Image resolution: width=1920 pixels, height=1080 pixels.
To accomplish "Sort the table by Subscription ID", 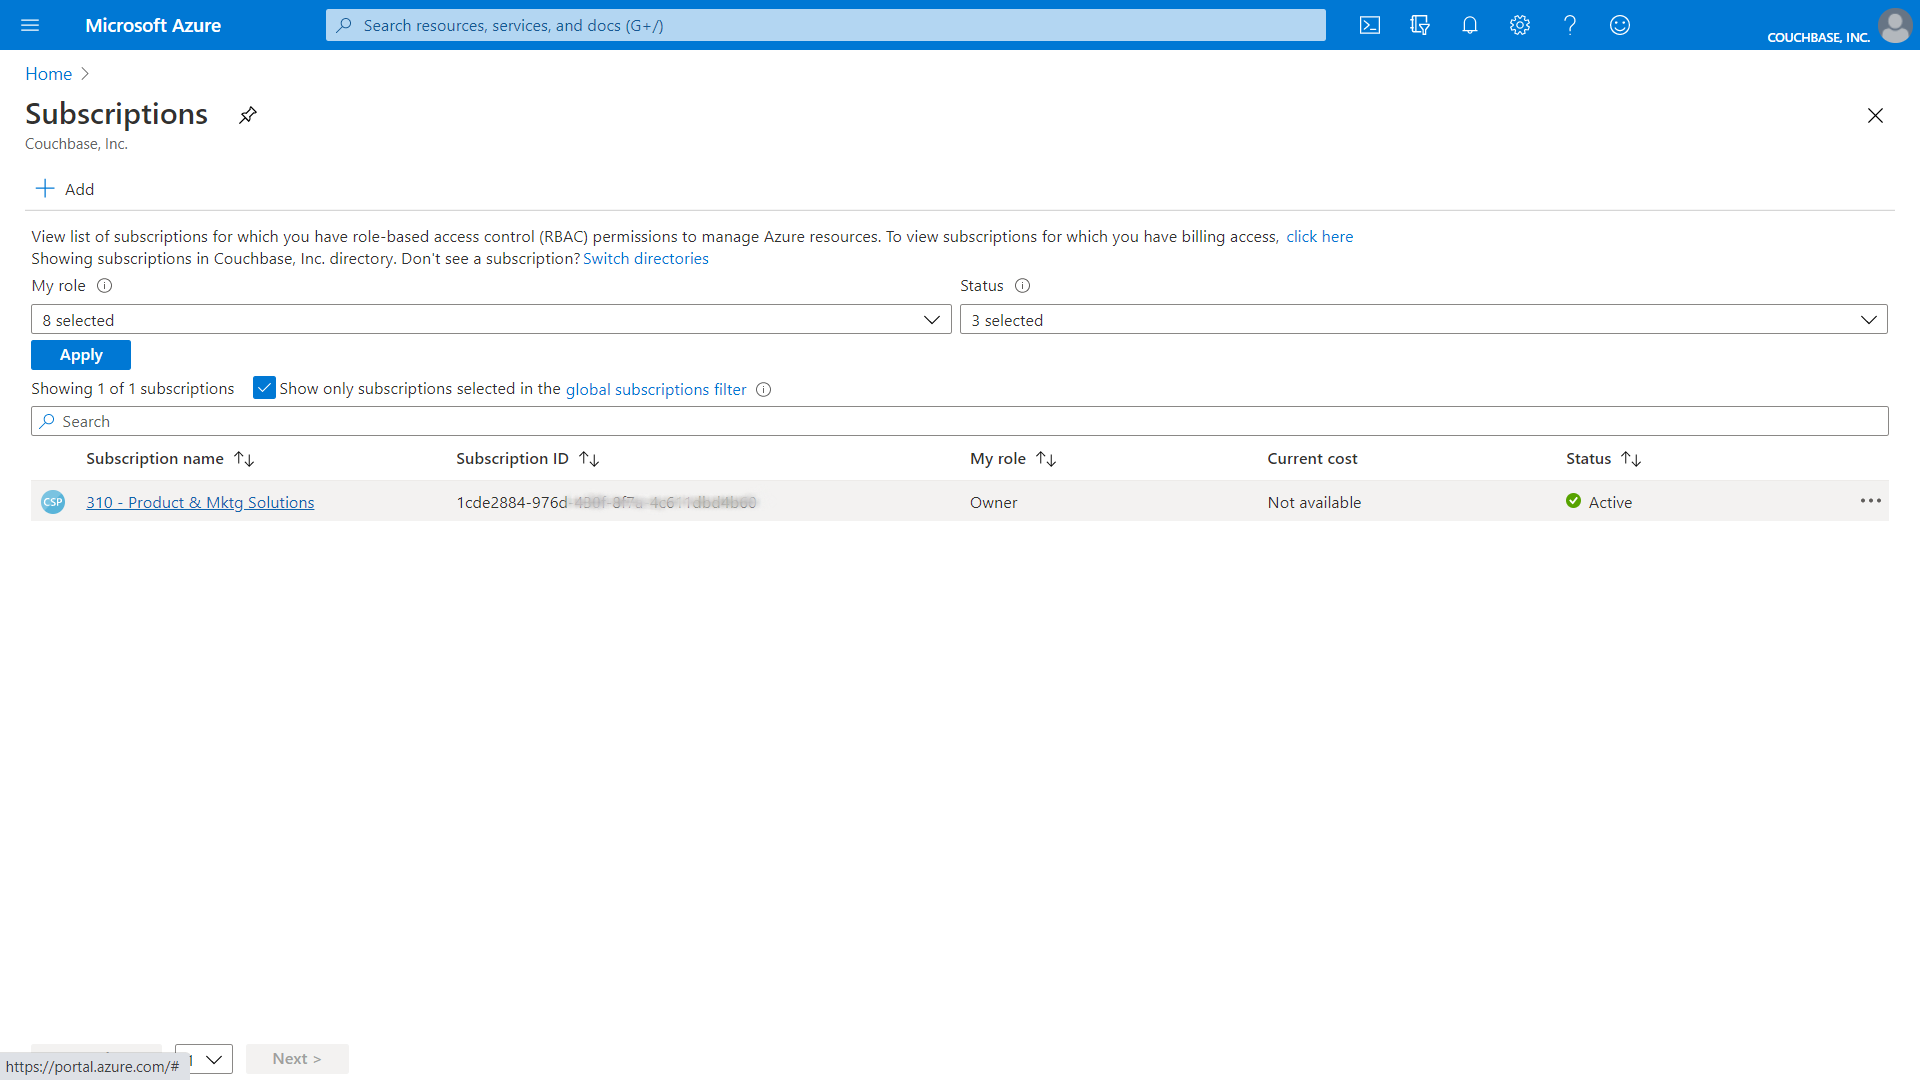I will pyautogui.click(x=589, y=458).
